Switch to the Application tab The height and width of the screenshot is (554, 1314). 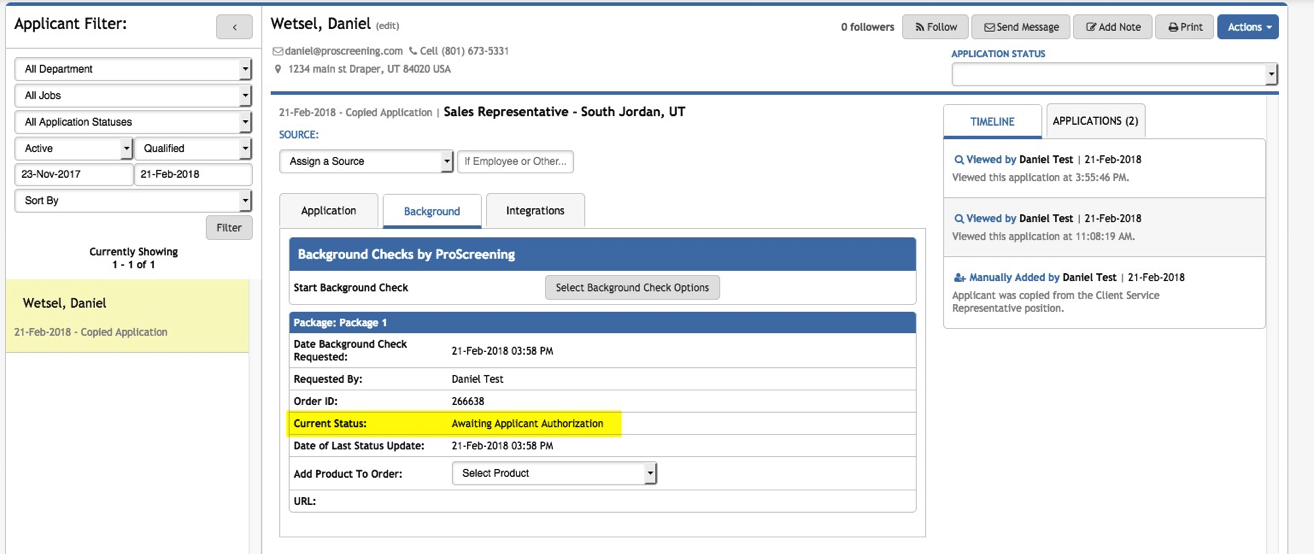click(328, 211)
